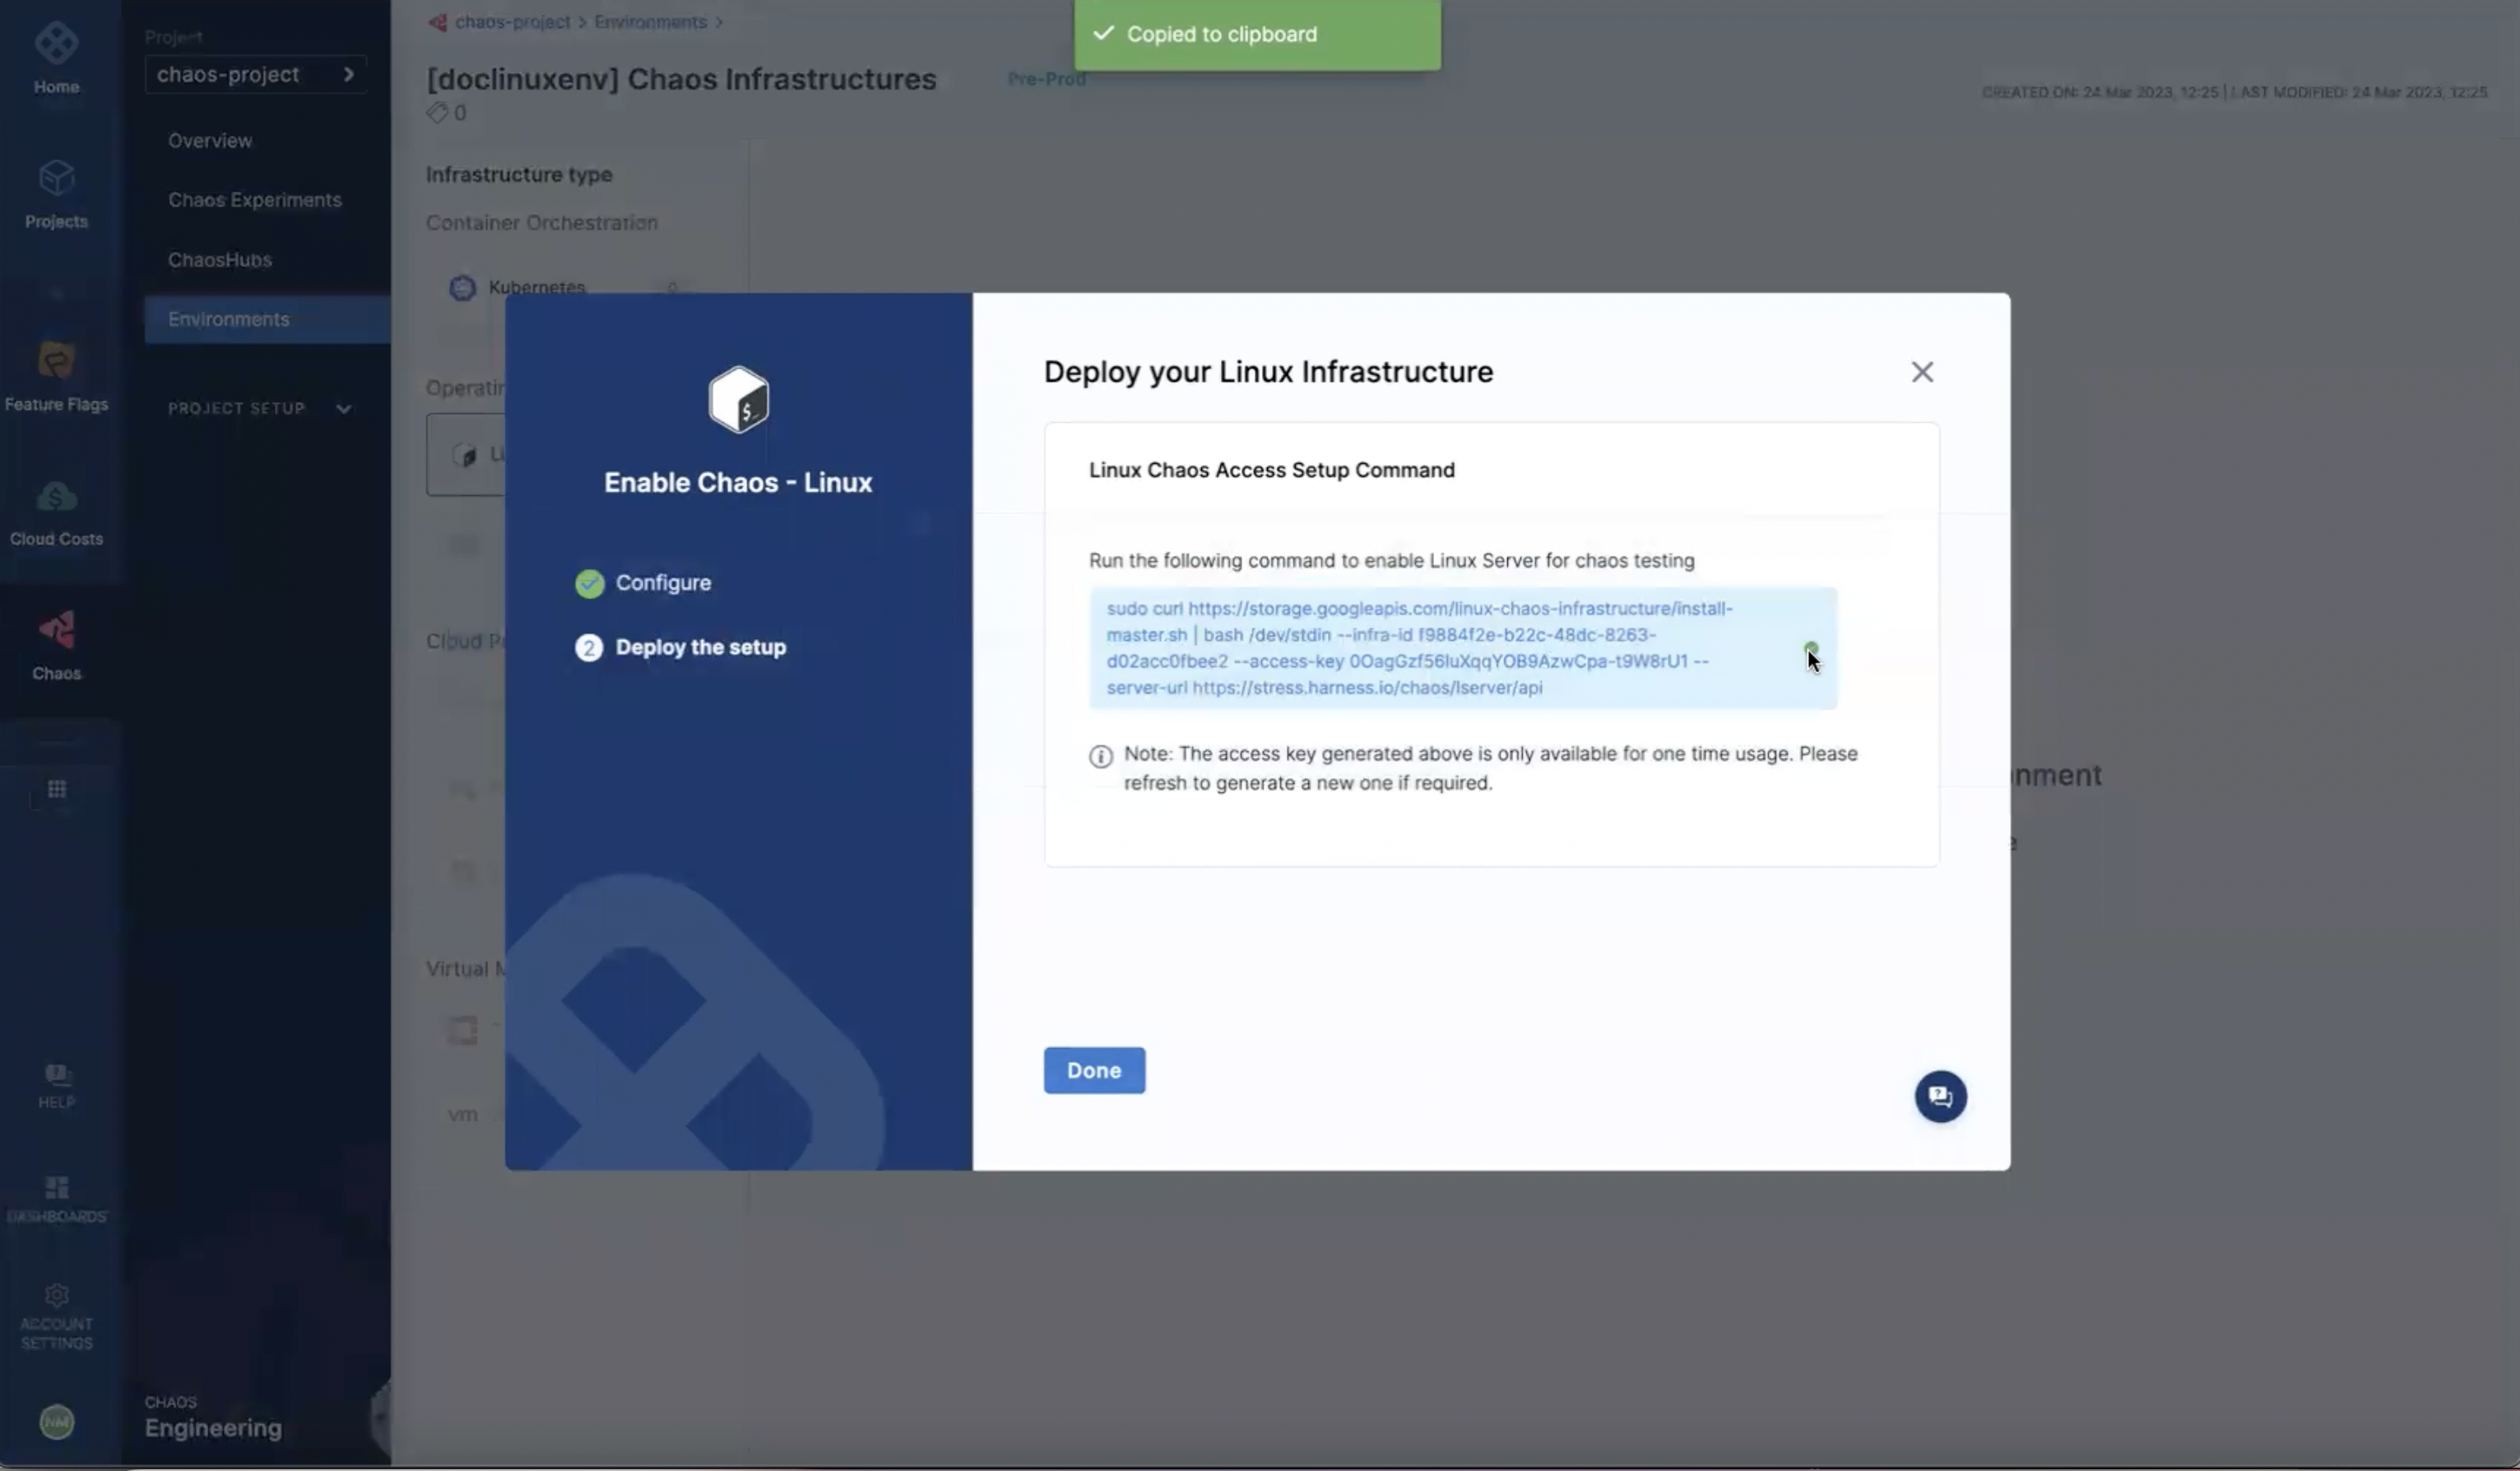Click the user avatar at bottom left
Image resolution: width=2520 pixels, height=1471 pixels.
56,1422
